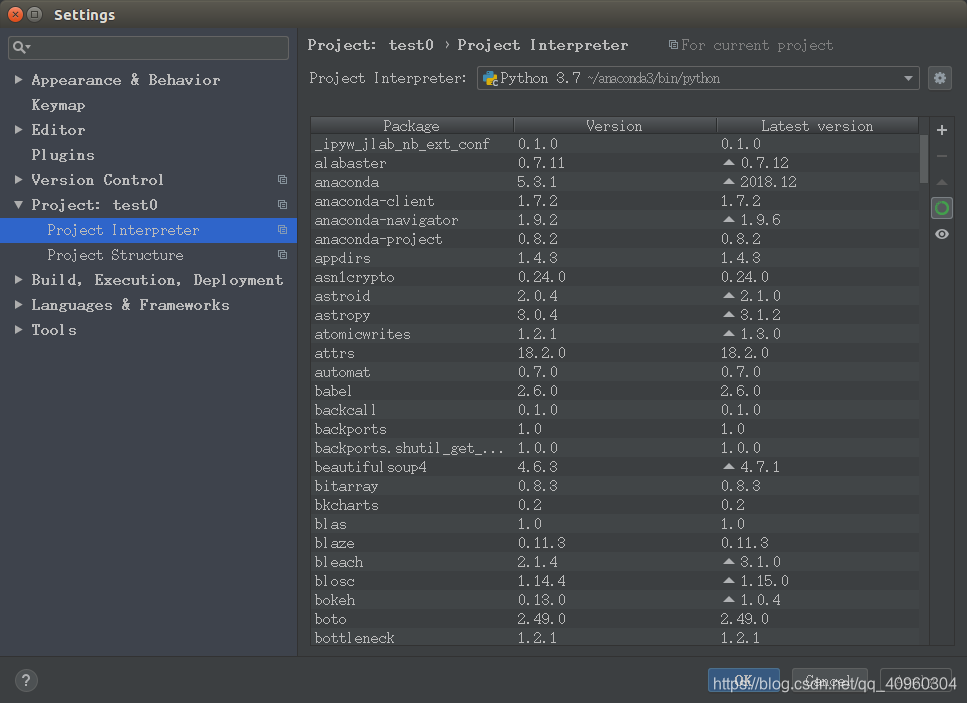Click the OK button

[x=744, y=680]
